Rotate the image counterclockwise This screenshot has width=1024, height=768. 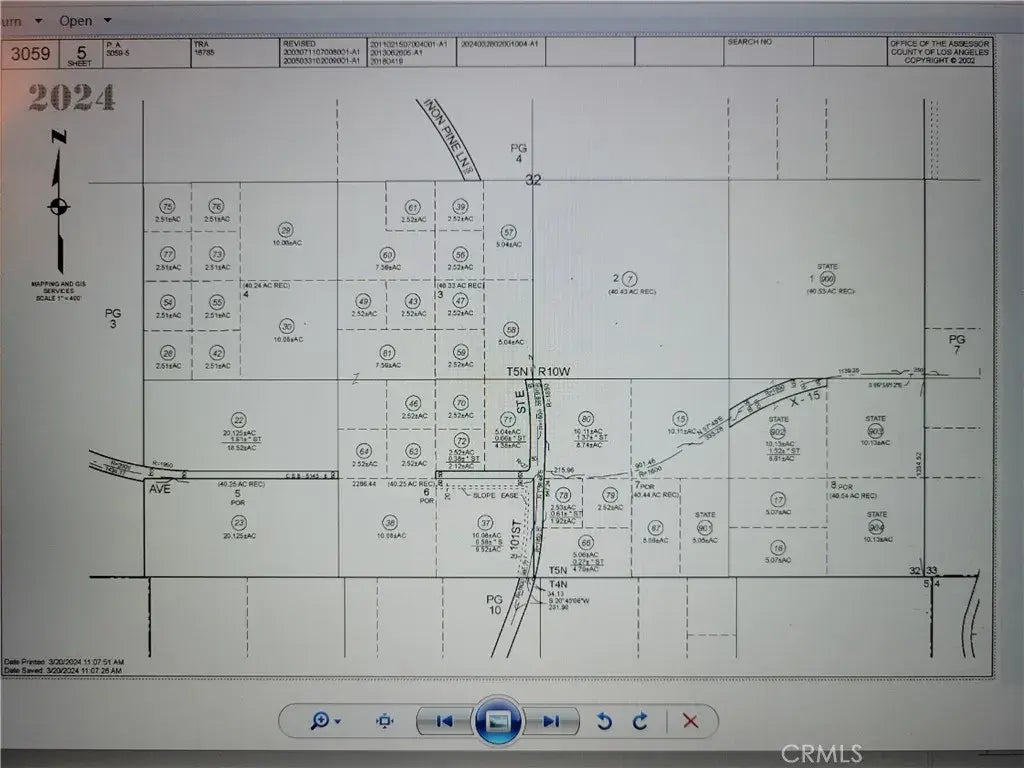tap(604, 721)
